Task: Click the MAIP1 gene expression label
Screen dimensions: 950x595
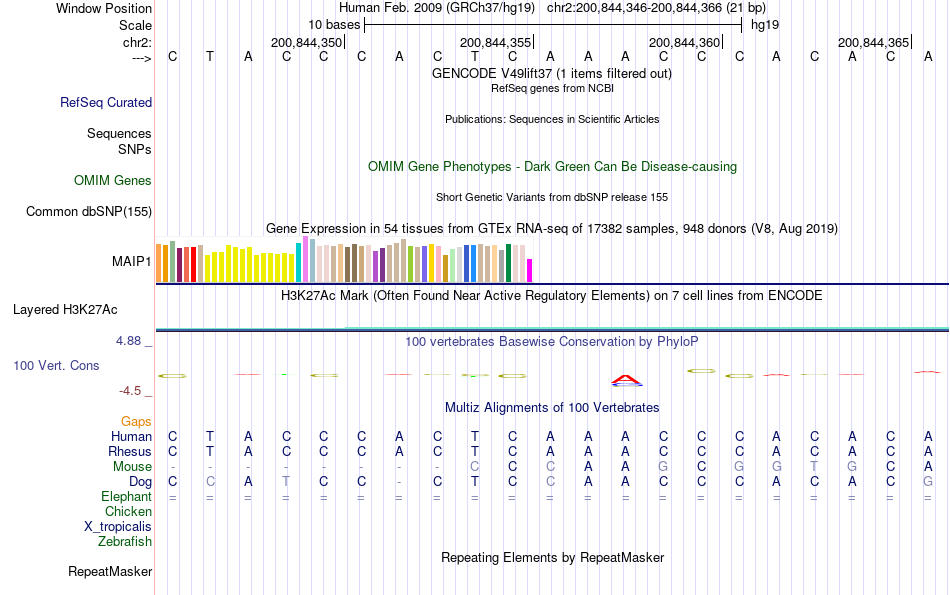Action: click(131, 261)
